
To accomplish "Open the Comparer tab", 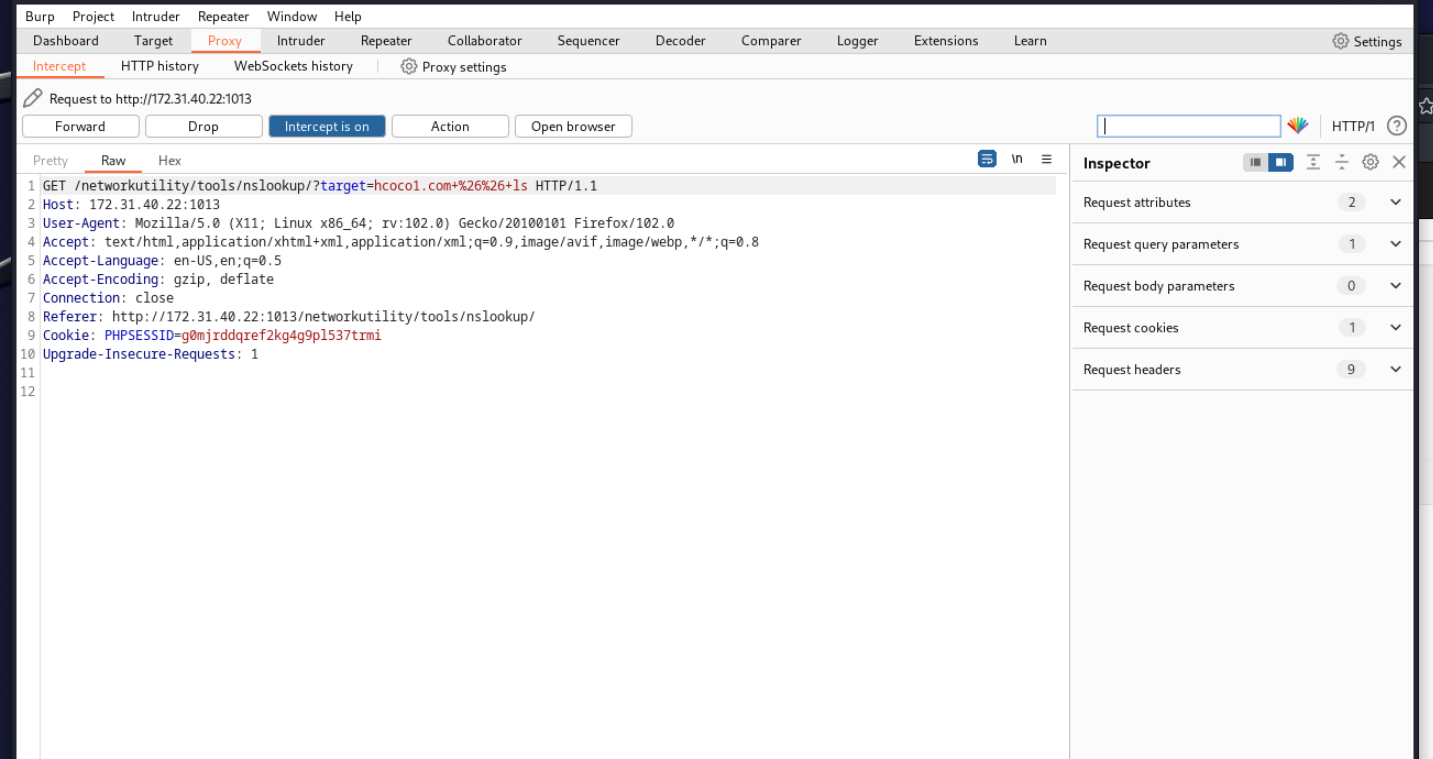I will click(x=771, y=41).
